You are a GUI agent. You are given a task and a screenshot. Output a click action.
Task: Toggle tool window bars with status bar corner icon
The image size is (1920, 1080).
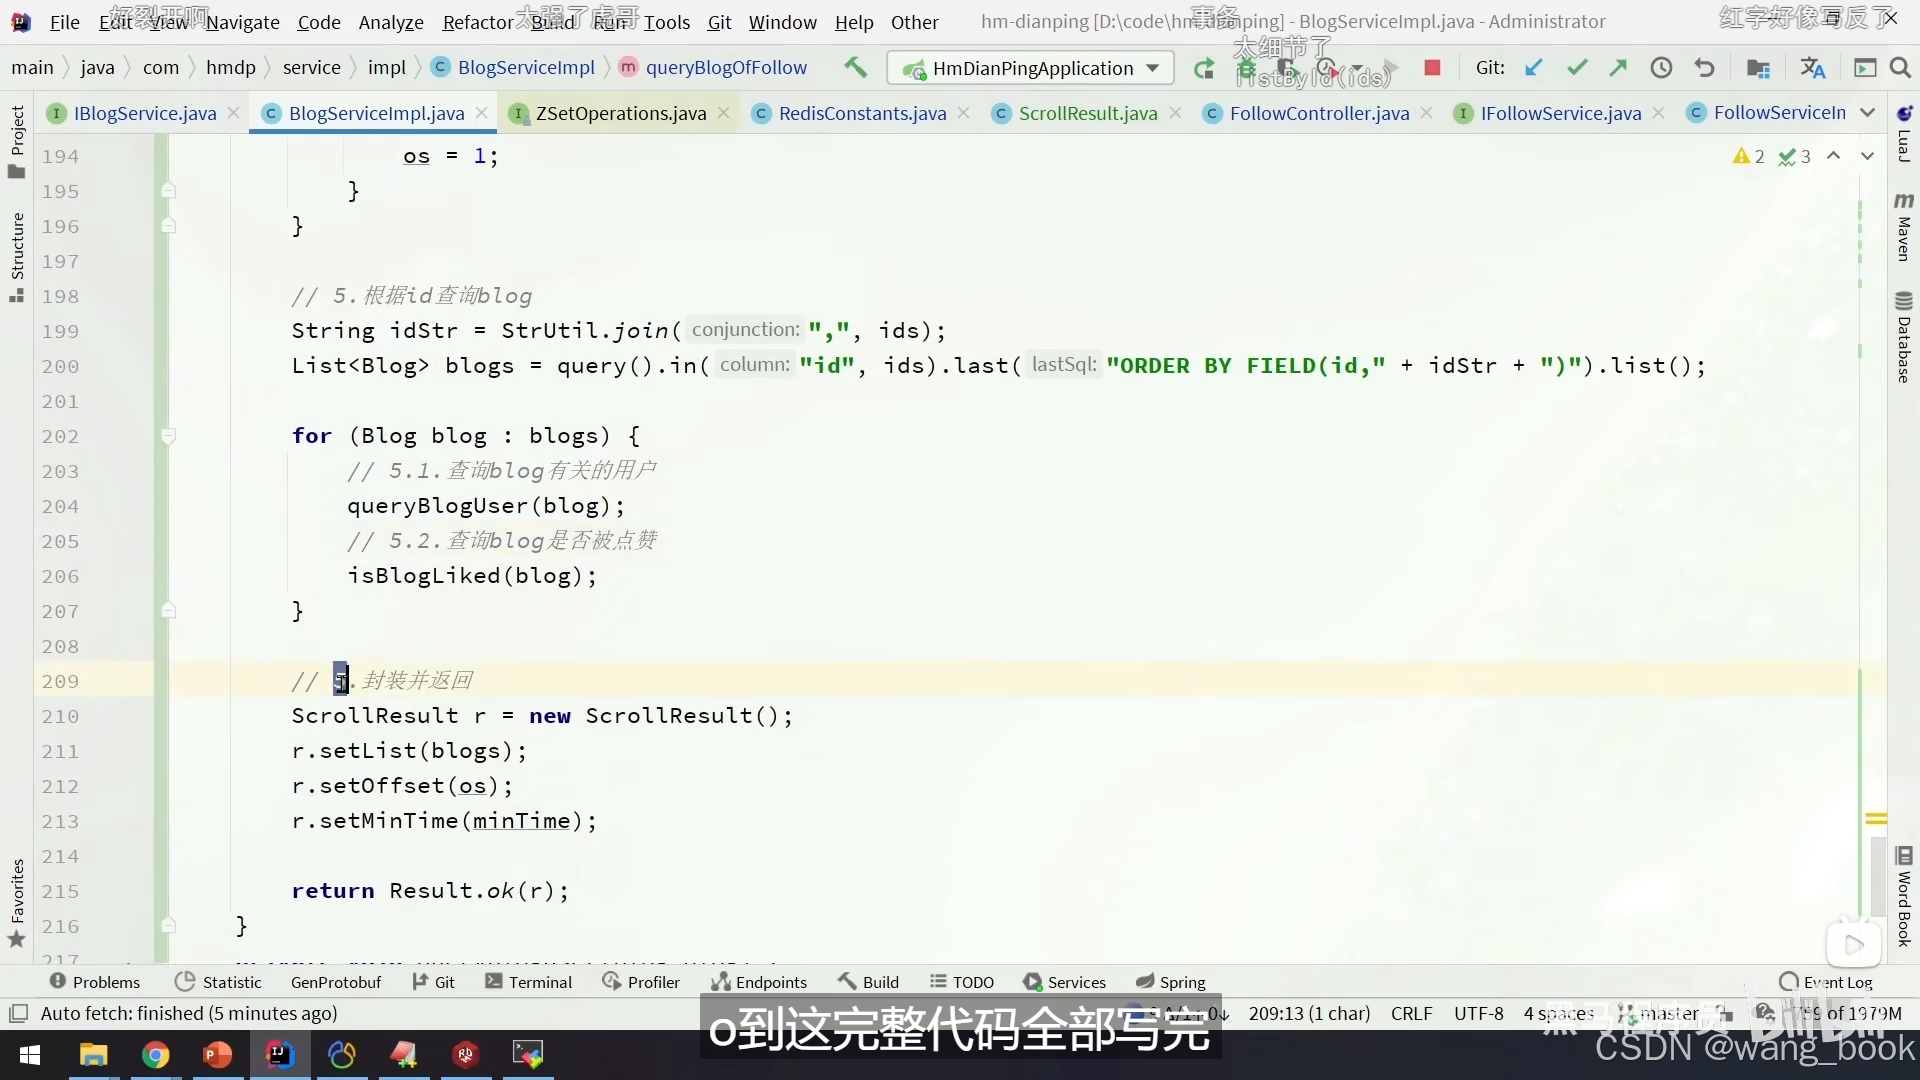pos(18,1013)
